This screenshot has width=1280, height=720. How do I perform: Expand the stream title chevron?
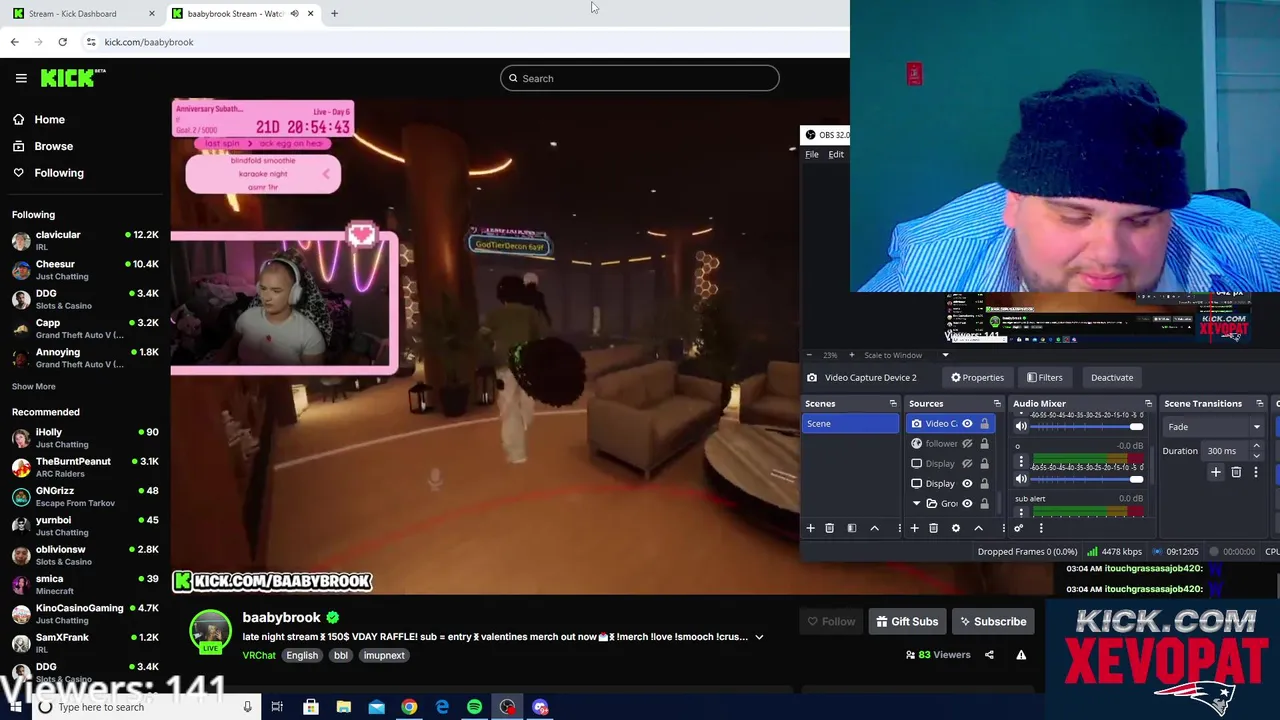click(x=759, y=637)
